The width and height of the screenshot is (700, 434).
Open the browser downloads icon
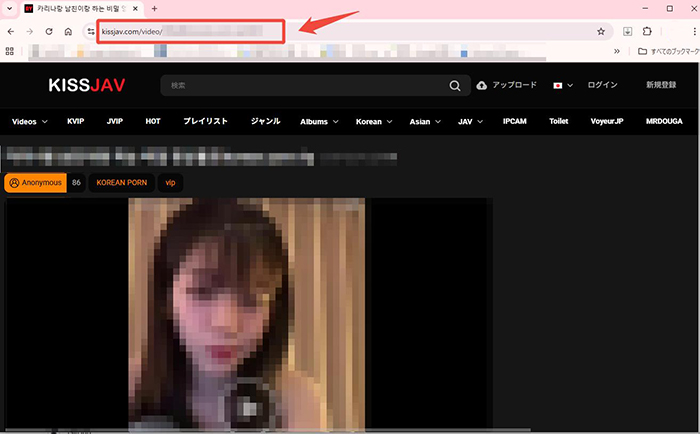[x=628, y=31]
